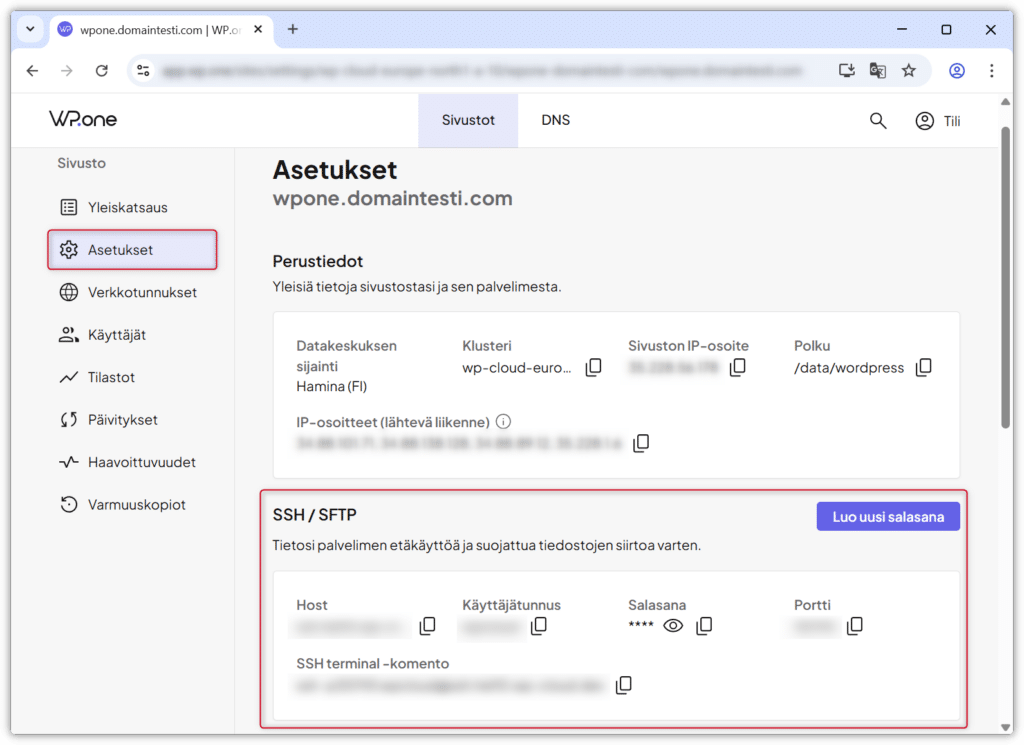Copy the Portti port number
The image size is (1024, 745).
855,626
